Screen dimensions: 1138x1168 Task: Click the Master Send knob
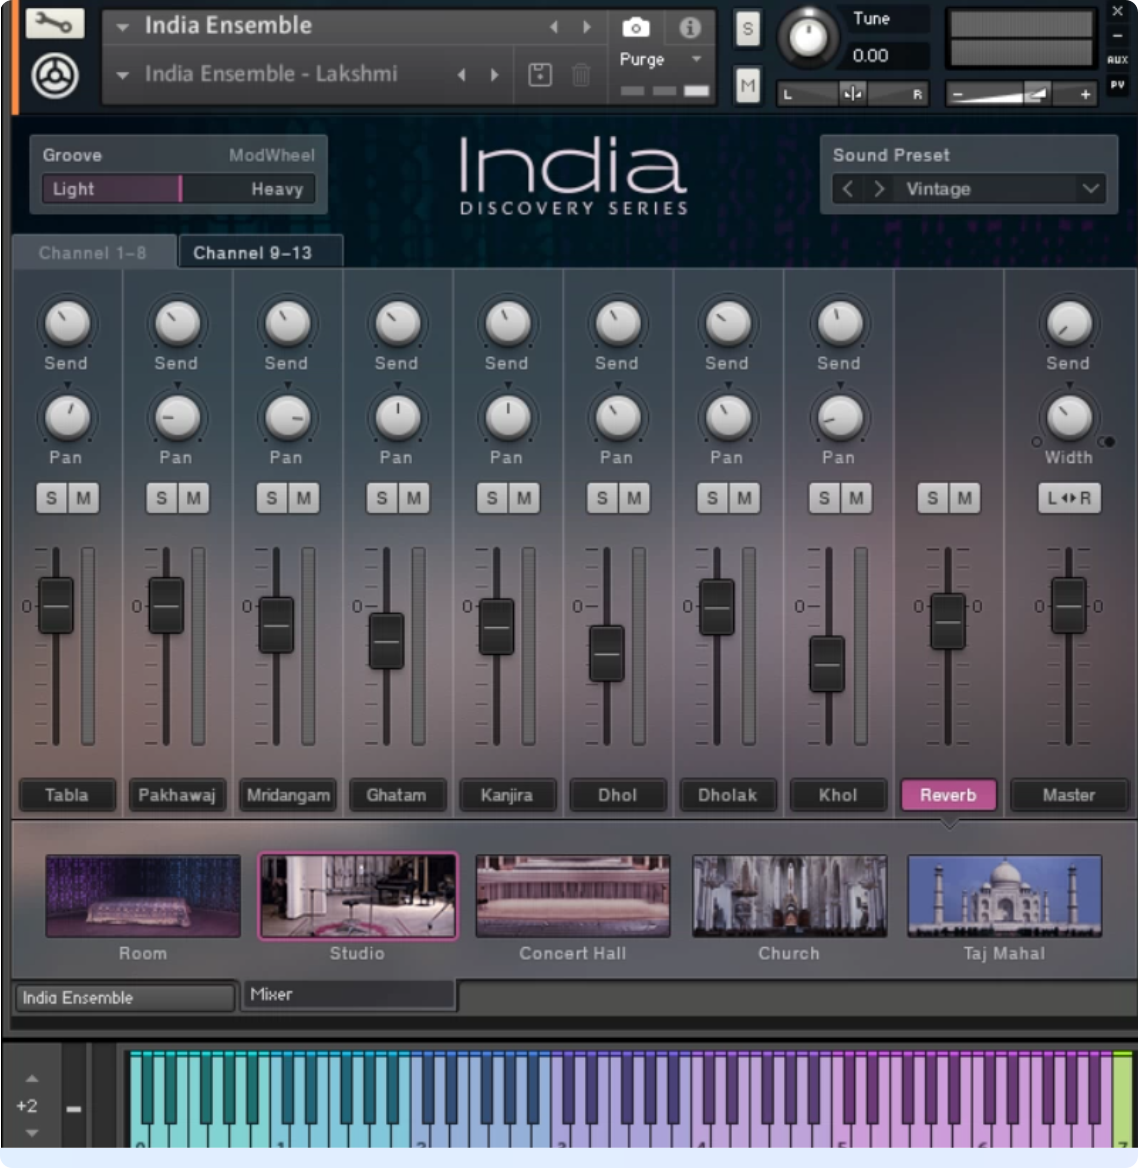[x=1069, y=323]
